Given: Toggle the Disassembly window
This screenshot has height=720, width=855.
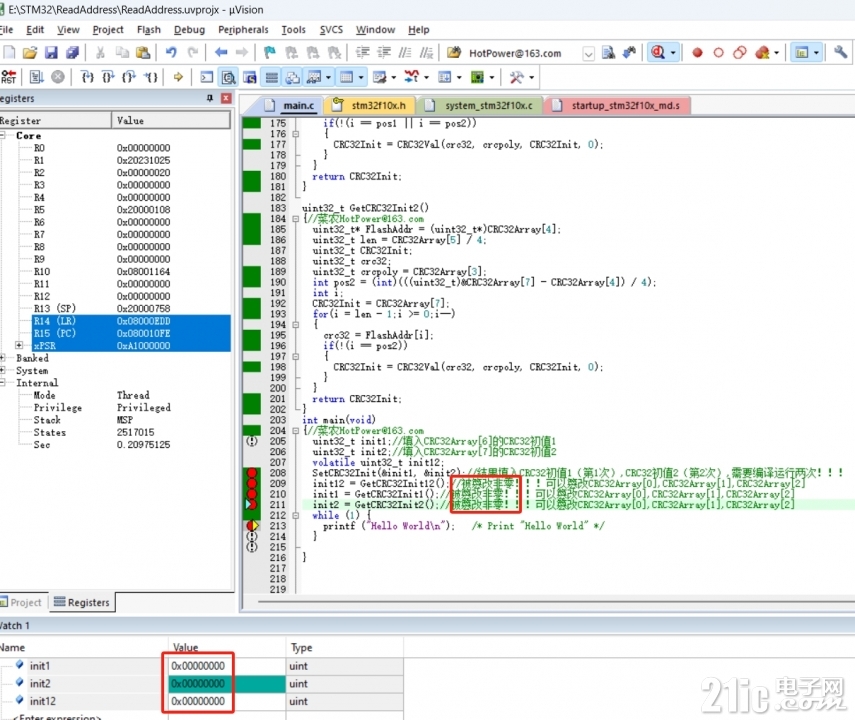Looking at the screenshot, I should pyautogui.click(x=228, y=77).
